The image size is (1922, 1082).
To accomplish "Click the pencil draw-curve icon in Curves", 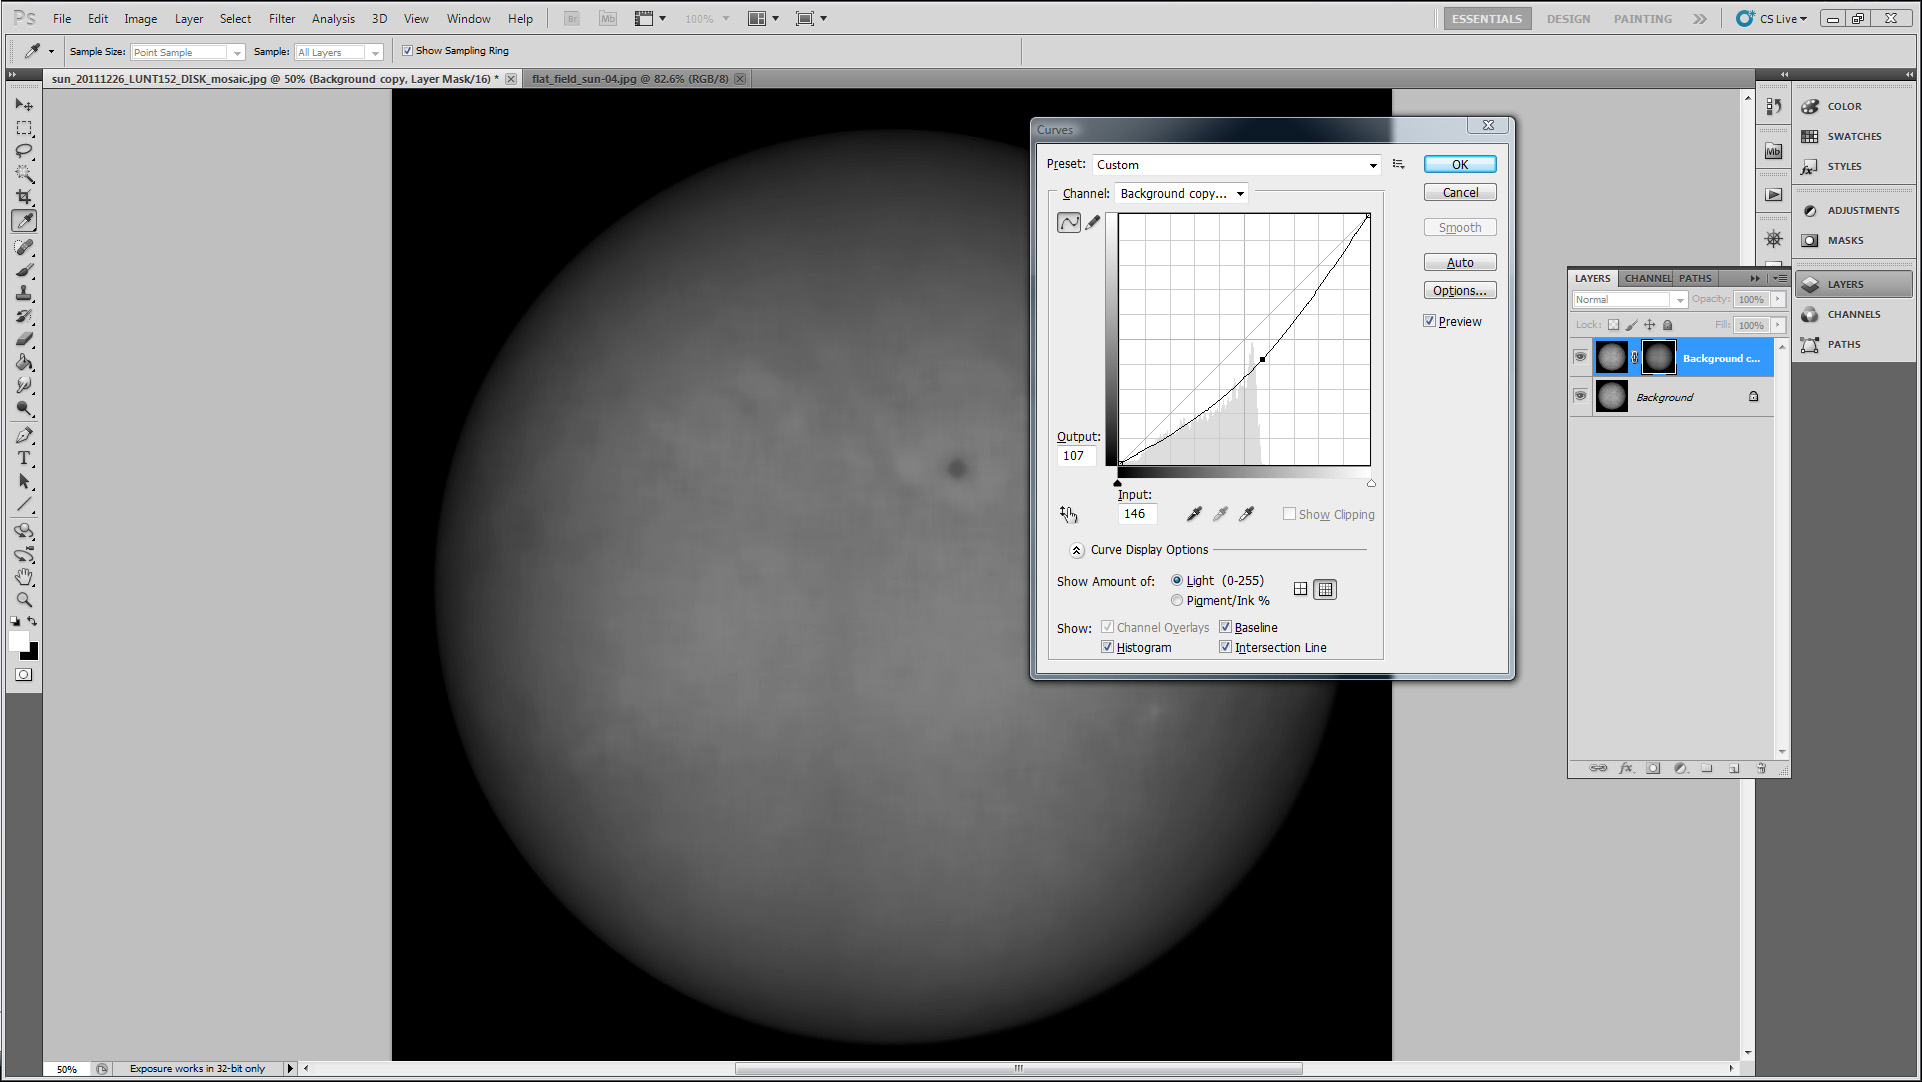I will click(x=1093, y=223).
